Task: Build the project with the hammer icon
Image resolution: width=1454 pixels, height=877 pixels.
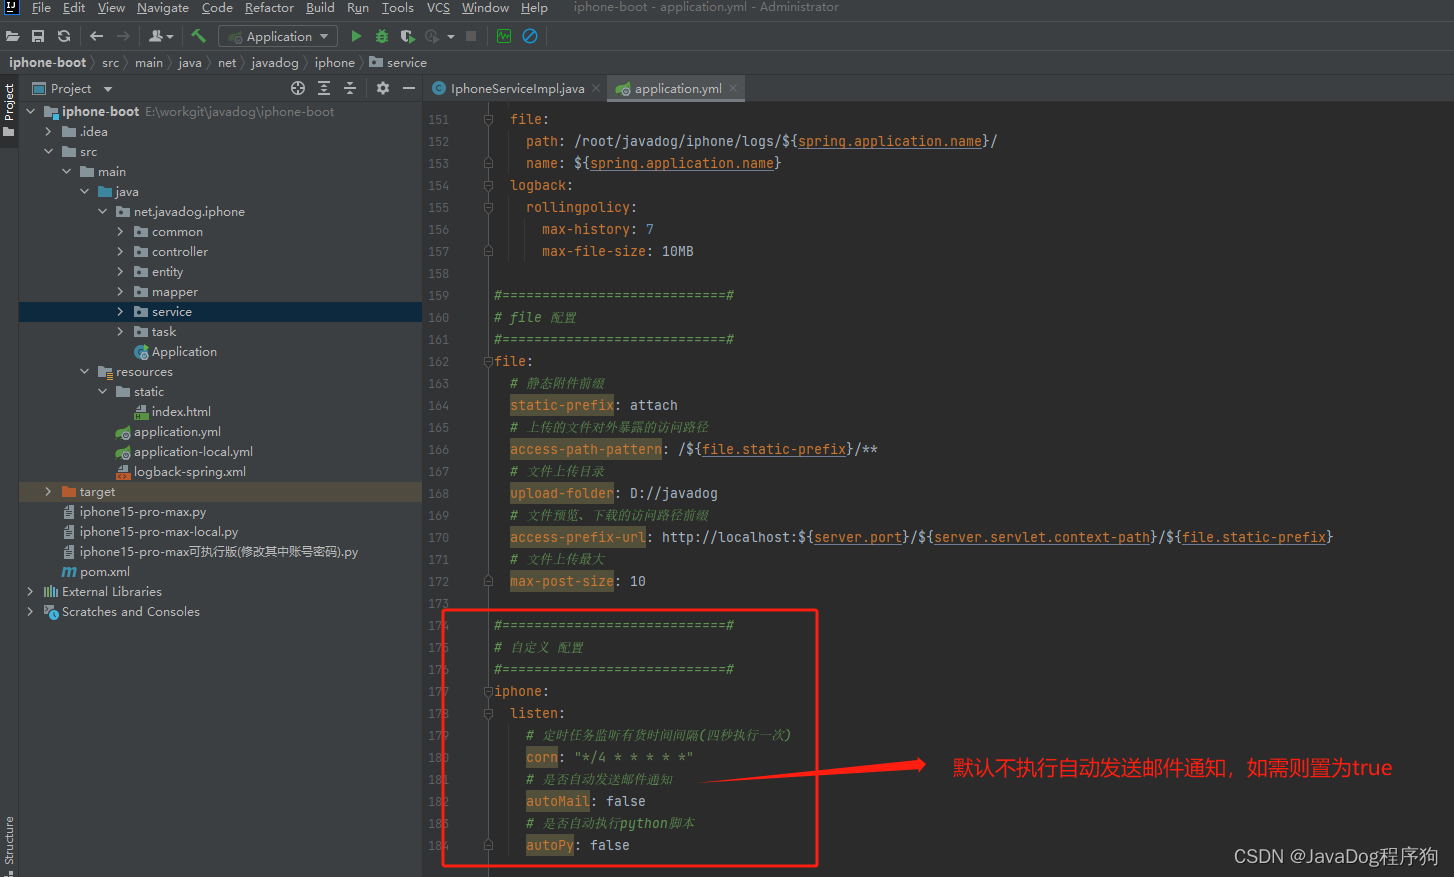Action: pyautogui.click(x=197, y=36)
